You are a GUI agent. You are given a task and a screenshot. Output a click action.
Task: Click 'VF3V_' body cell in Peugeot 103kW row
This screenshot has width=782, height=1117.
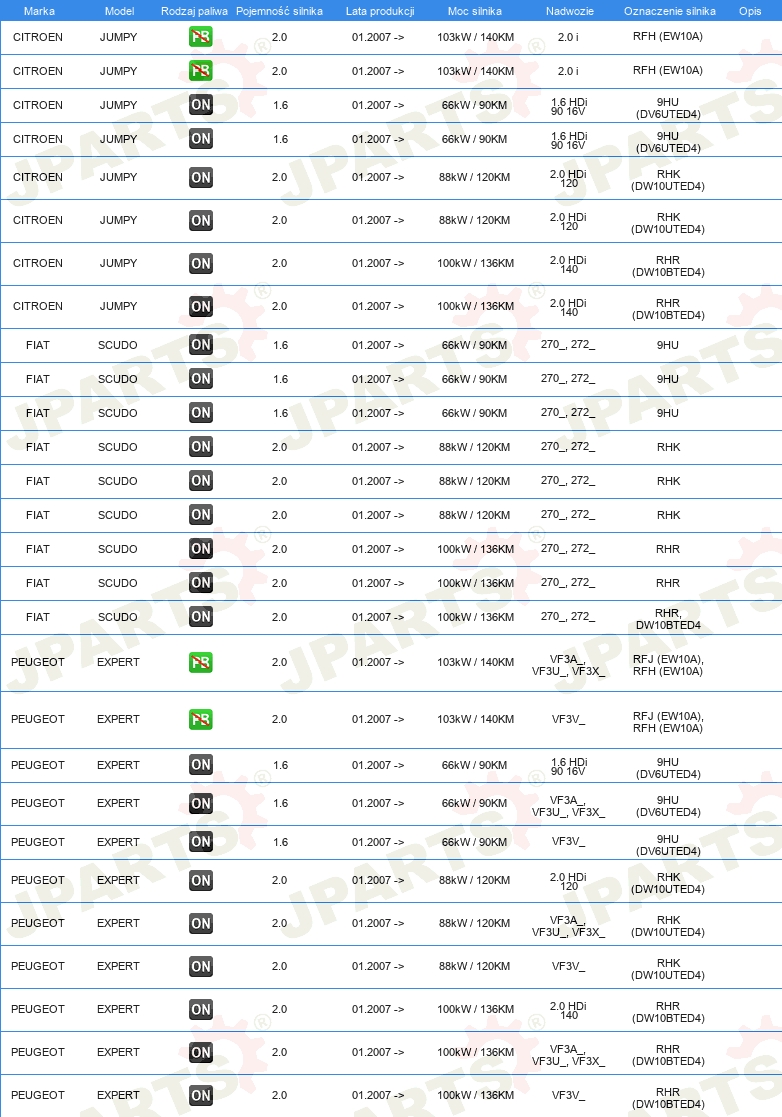(568, 719)
